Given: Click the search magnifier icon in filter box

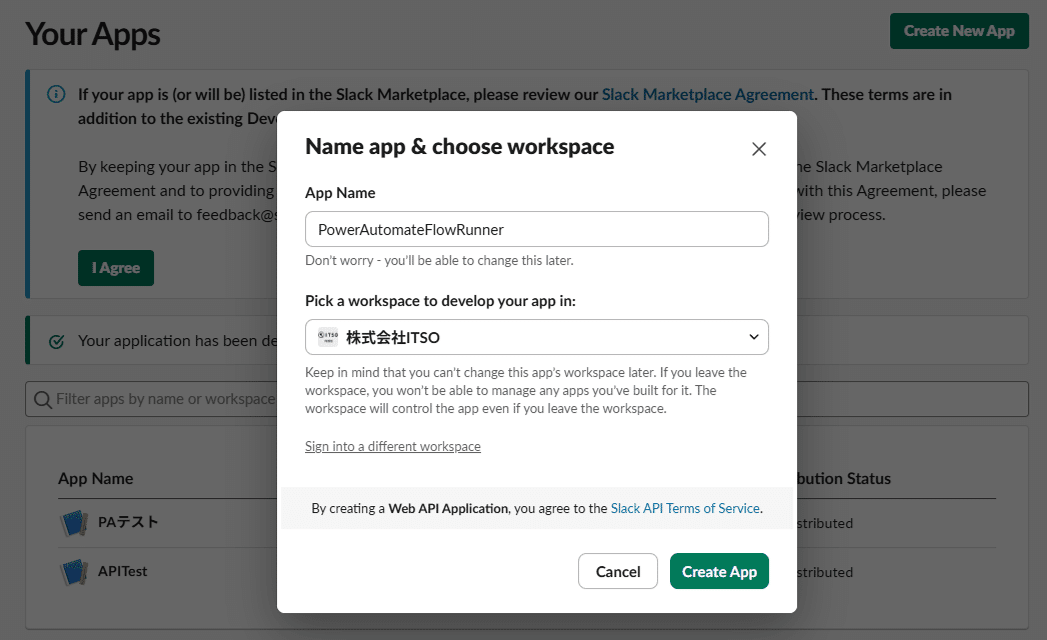Looking at the screenshot, I should [x=43, y=399].
